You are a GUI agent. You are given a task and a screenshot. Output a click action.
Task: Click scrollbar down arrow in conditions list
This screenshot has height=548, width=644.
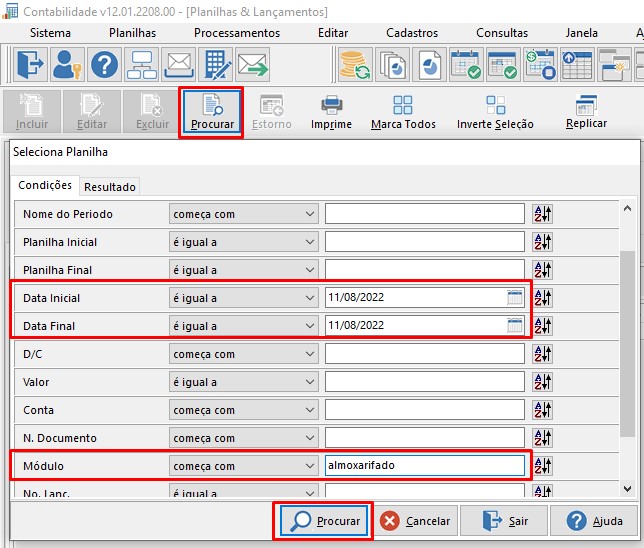(627, 488)
